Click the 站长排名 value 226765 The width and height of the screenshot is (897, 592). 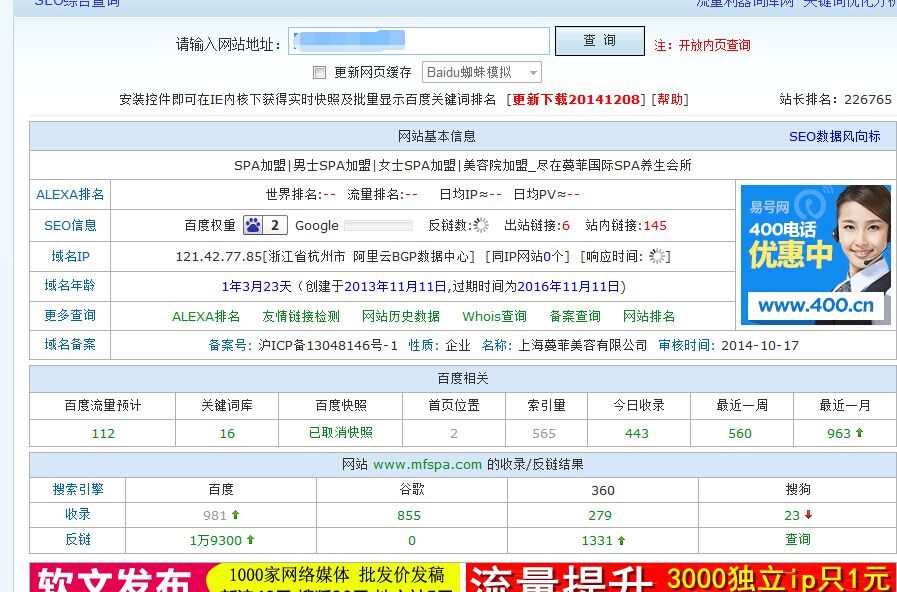pos(868,100)
